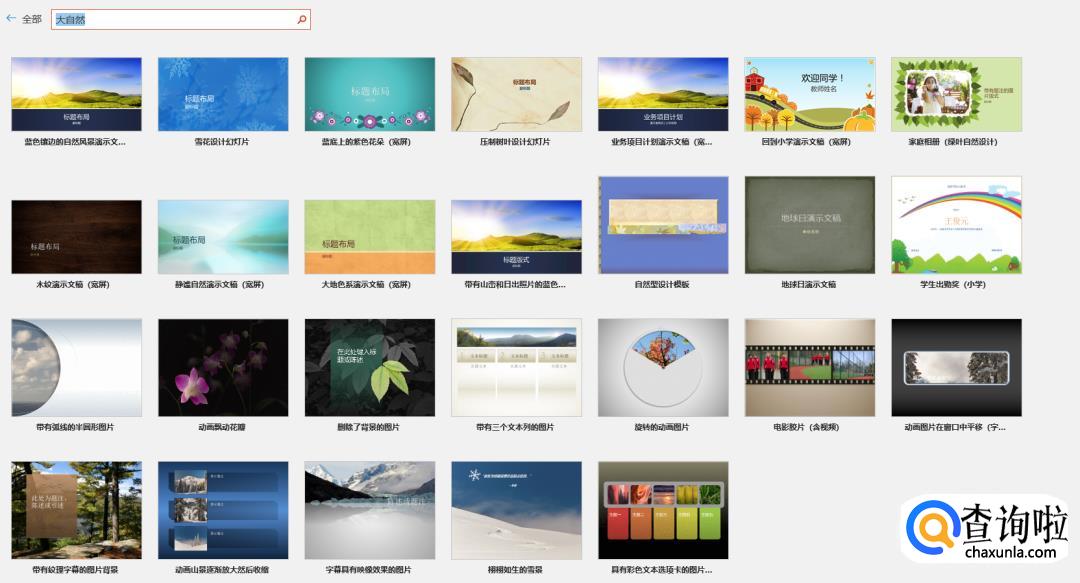Open the 蓝色镶边的自然风景演示文稿 template
The width and height of the screenshot is (1080, 583).
(x=76, y=94)
